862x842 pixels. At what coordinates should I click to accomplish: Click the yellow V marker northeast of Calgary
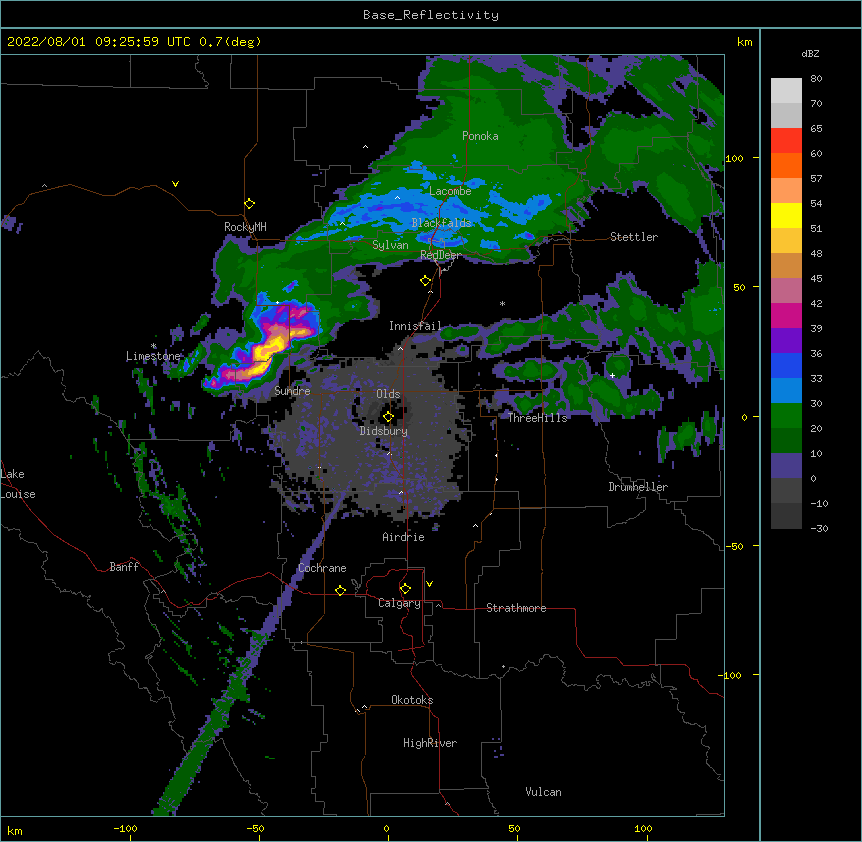coord(429,584)
